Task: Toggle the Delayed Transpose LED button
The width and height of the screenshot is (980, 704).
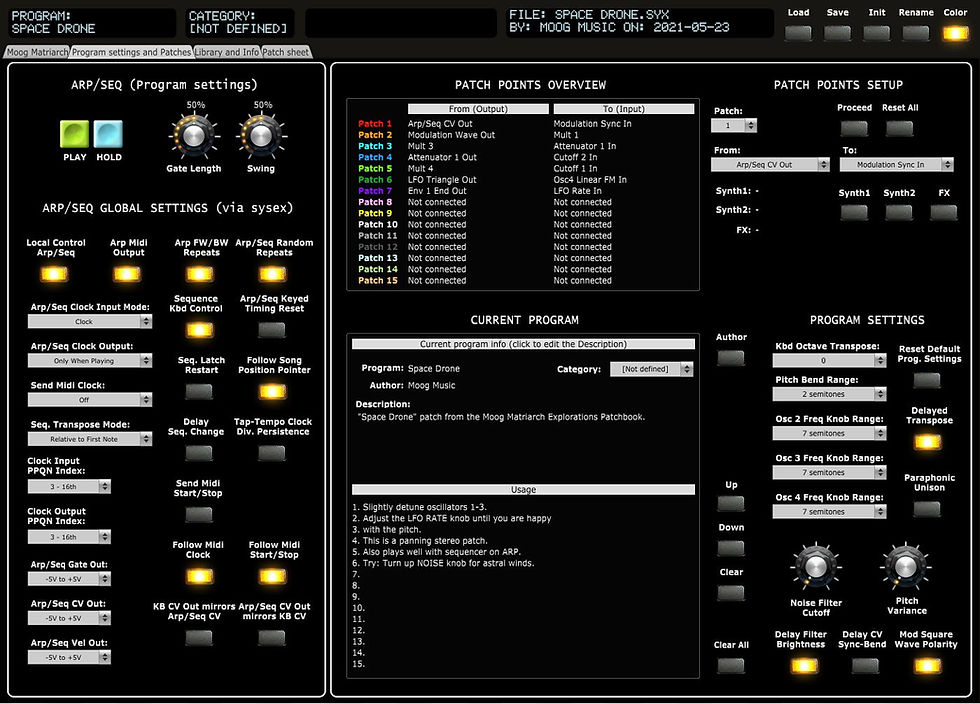Action: [x=928, y=442]
